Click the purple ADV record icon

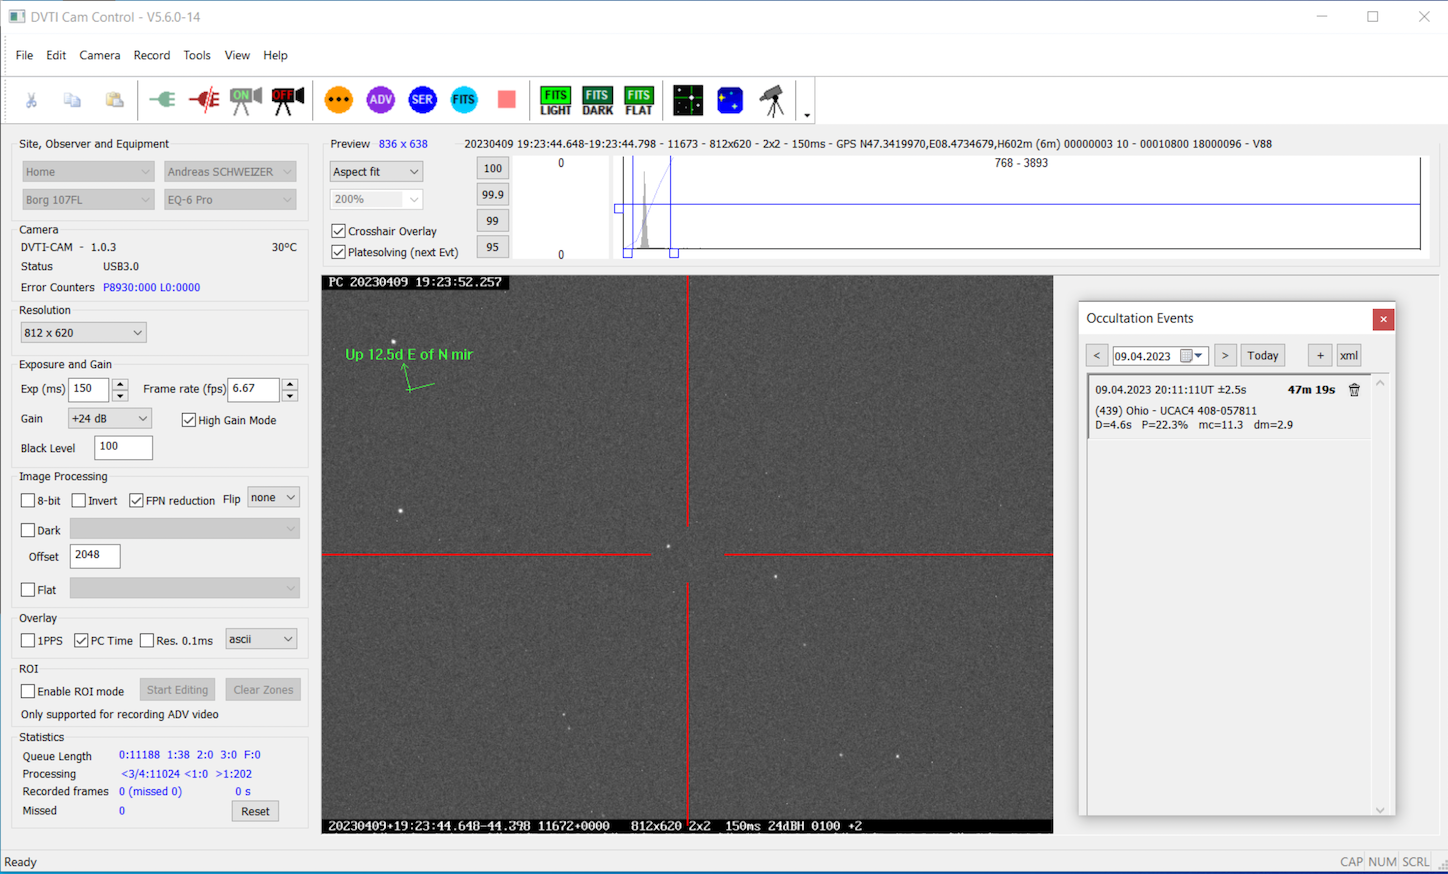tap(380, 100)
